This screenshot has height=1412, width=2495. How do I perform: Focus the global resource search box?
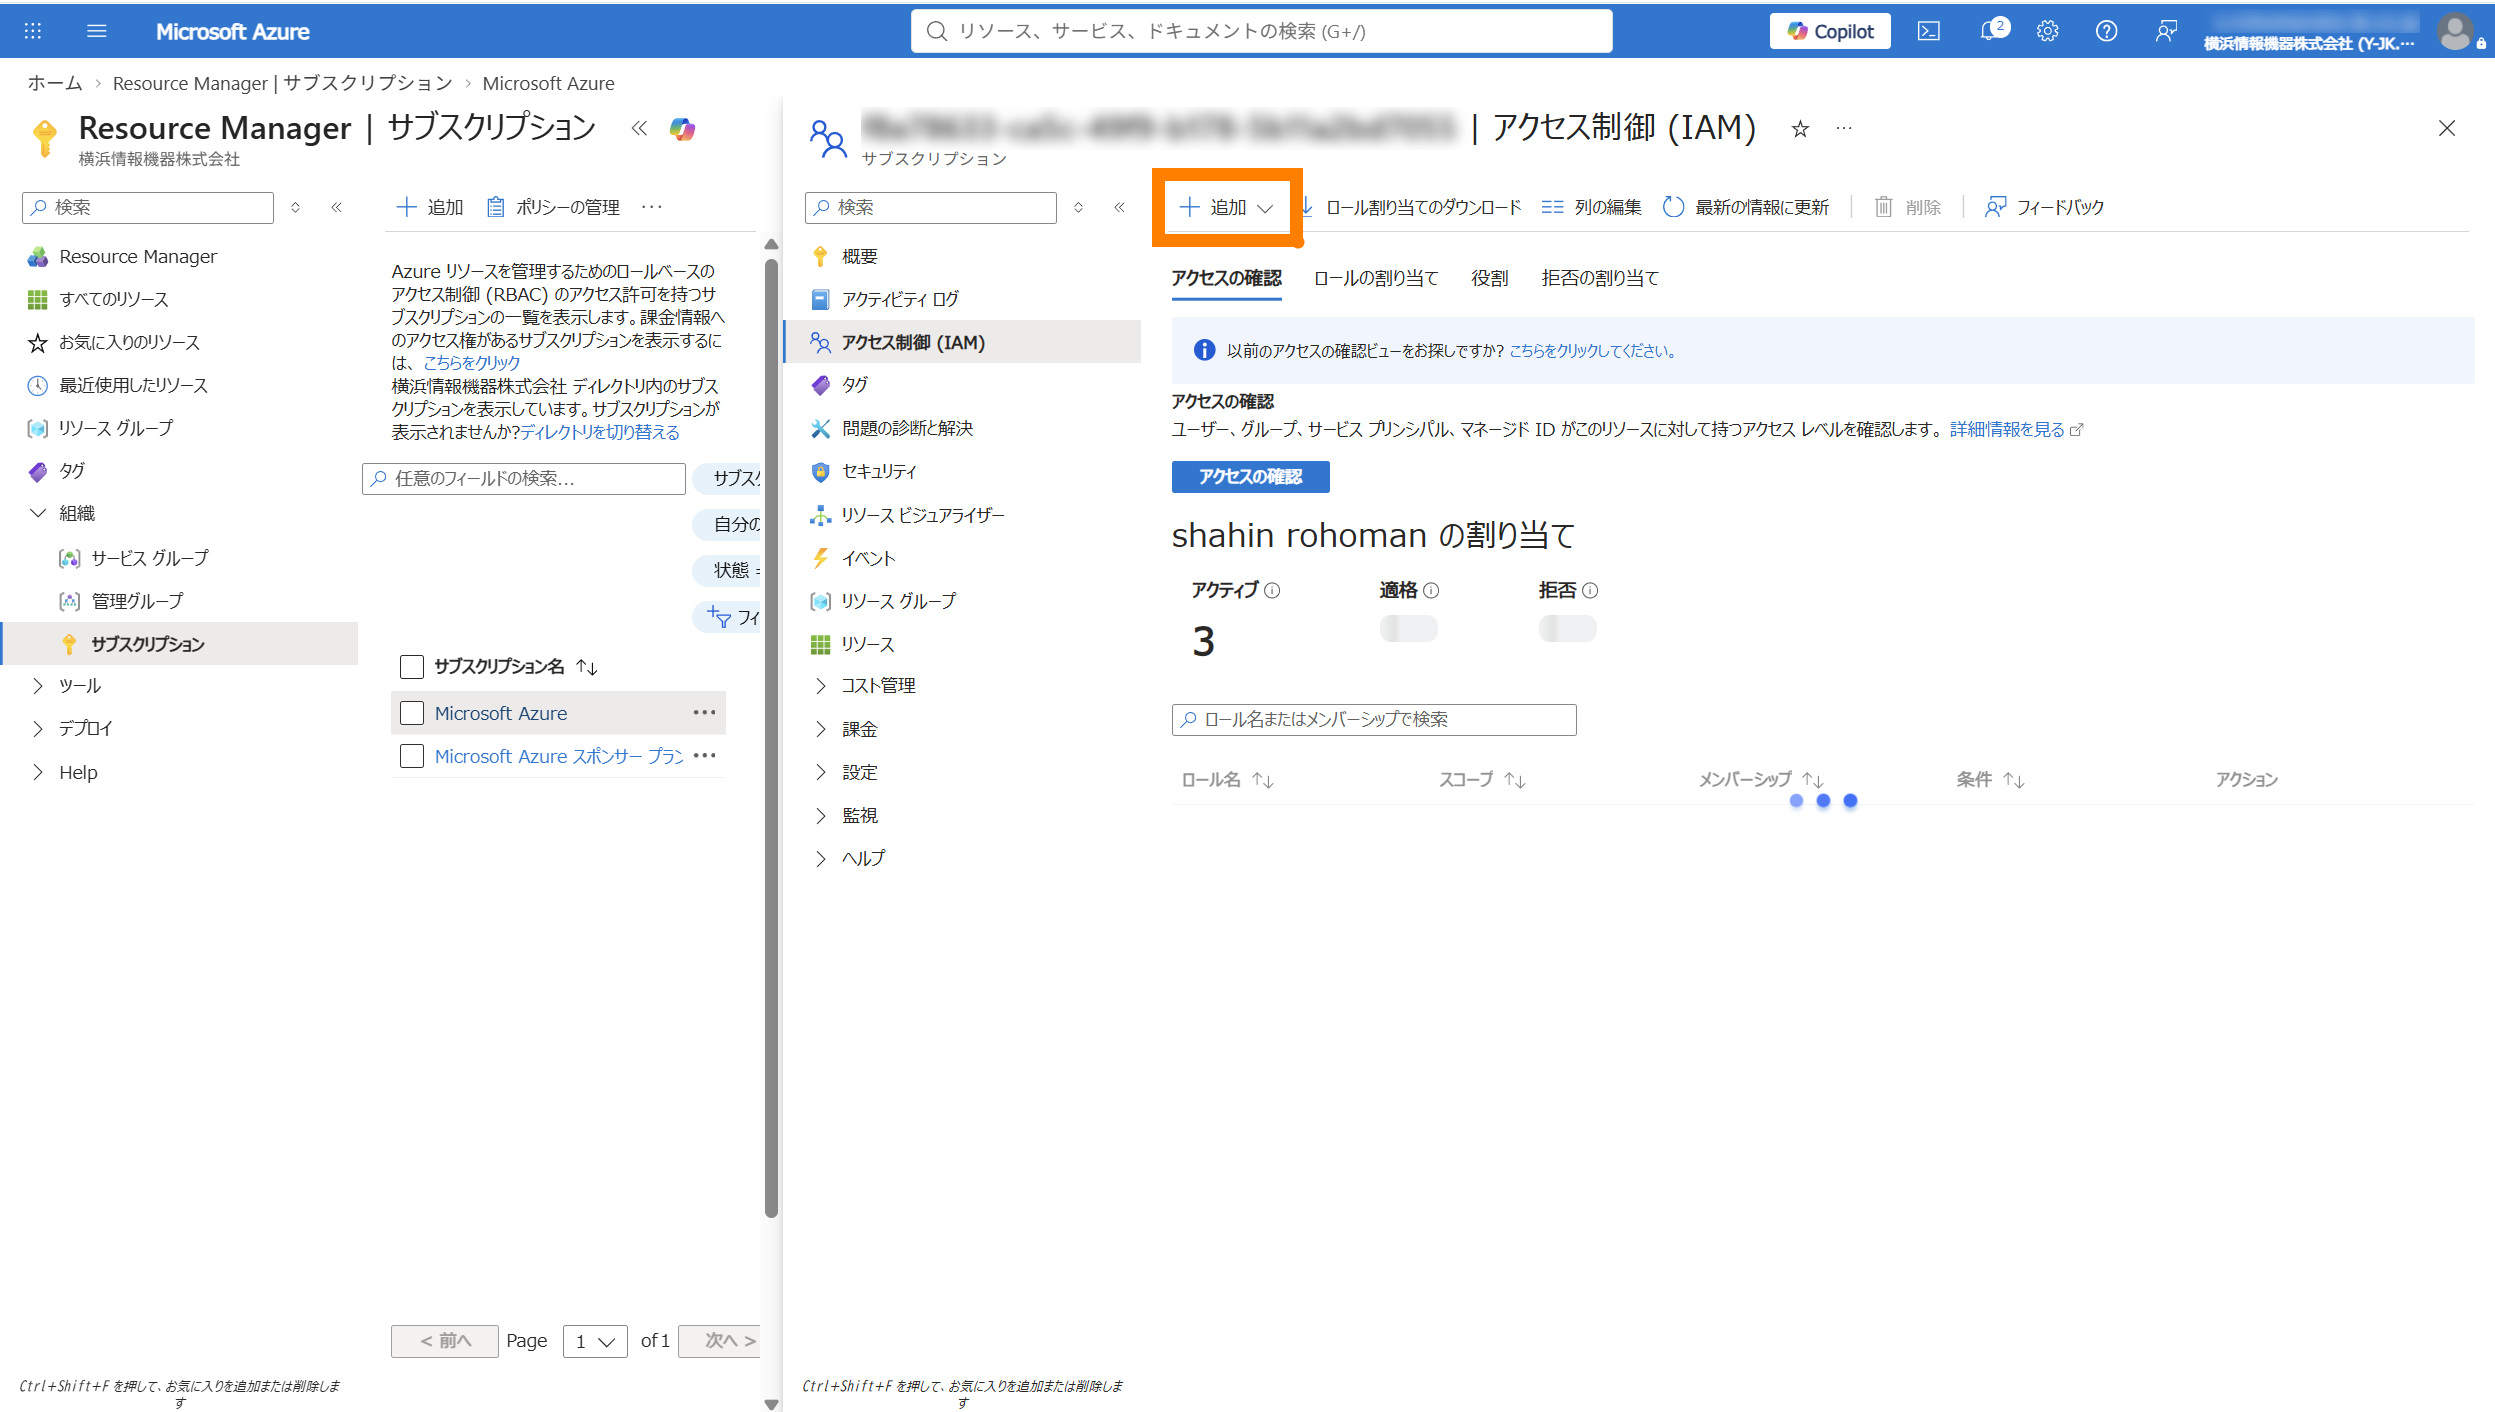pos(1261,31)
